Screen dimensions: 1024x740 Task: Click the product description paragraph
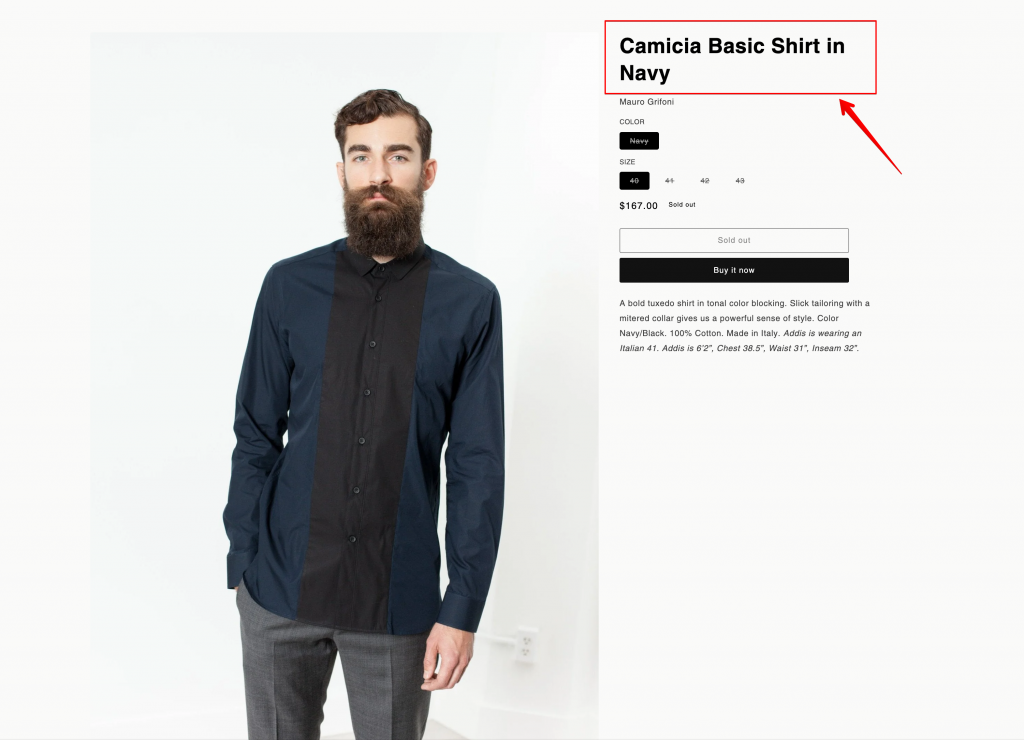pyautogui.click(x=744, y=325)
